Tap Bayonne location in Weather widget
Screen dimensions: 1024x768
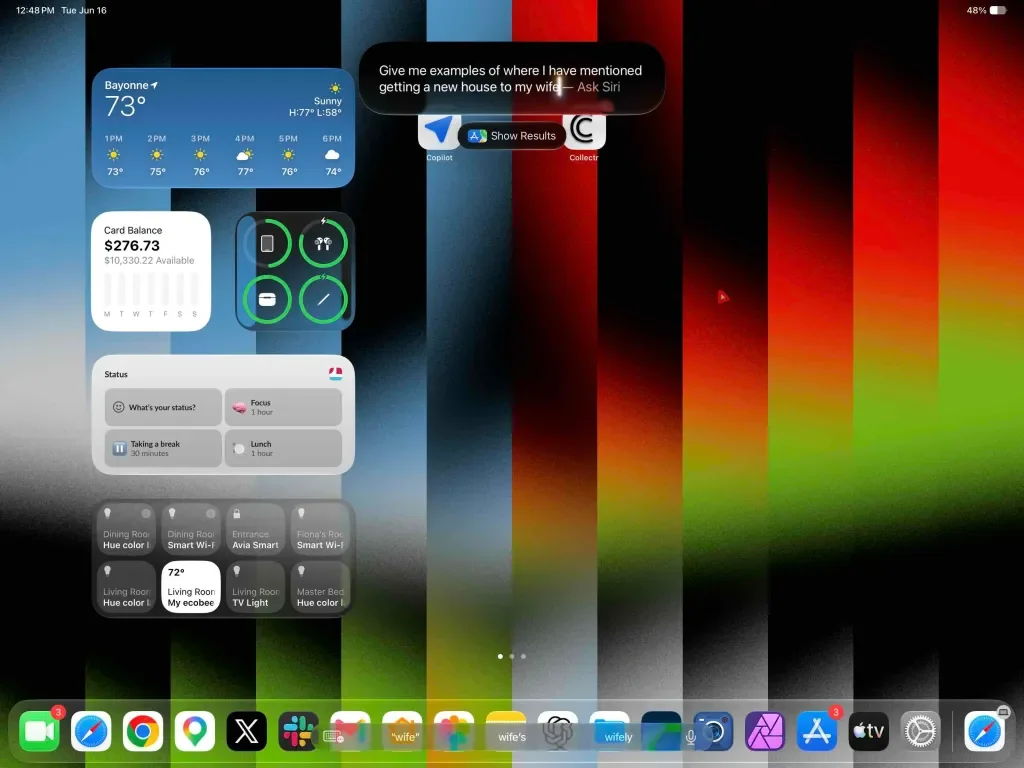point(131,85)
